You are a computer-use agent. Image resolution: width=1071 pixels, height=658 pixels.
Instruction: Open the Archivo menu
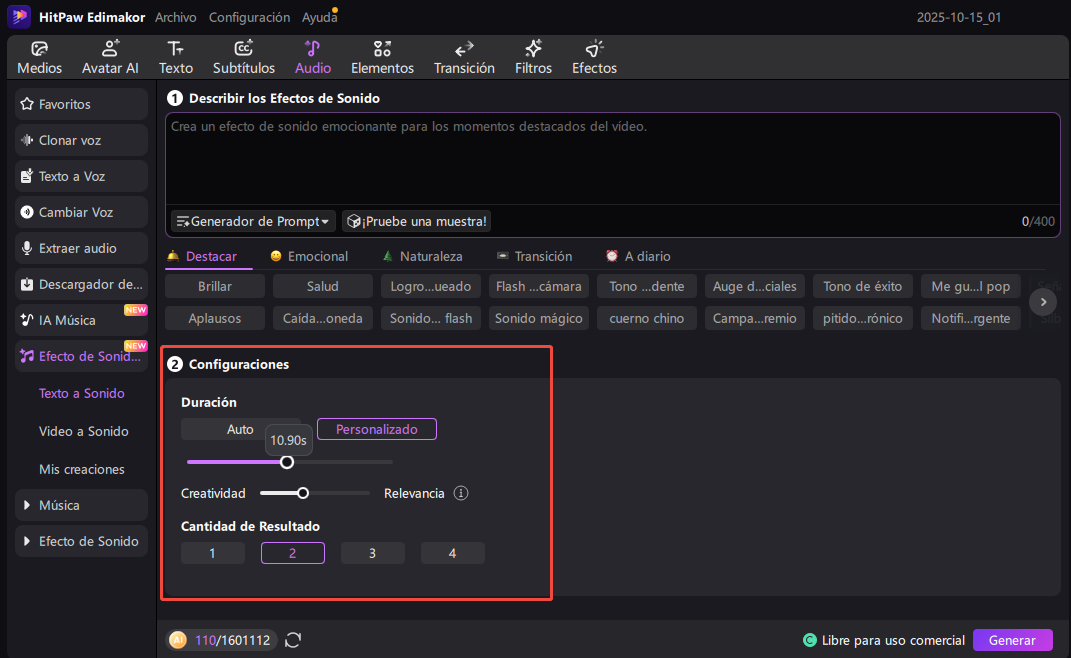pyautogui.click(x=175, y=17)
